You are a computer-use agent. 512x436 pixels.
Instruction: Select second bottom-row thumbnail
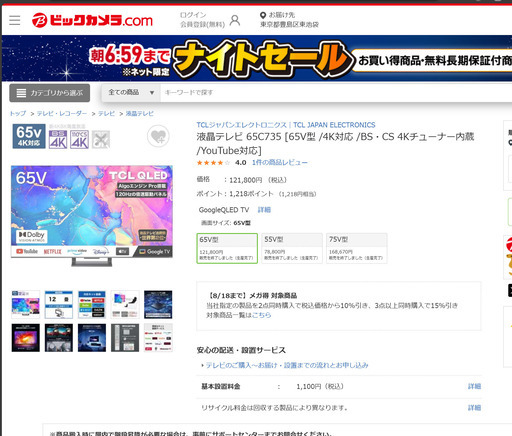(59, 338)
